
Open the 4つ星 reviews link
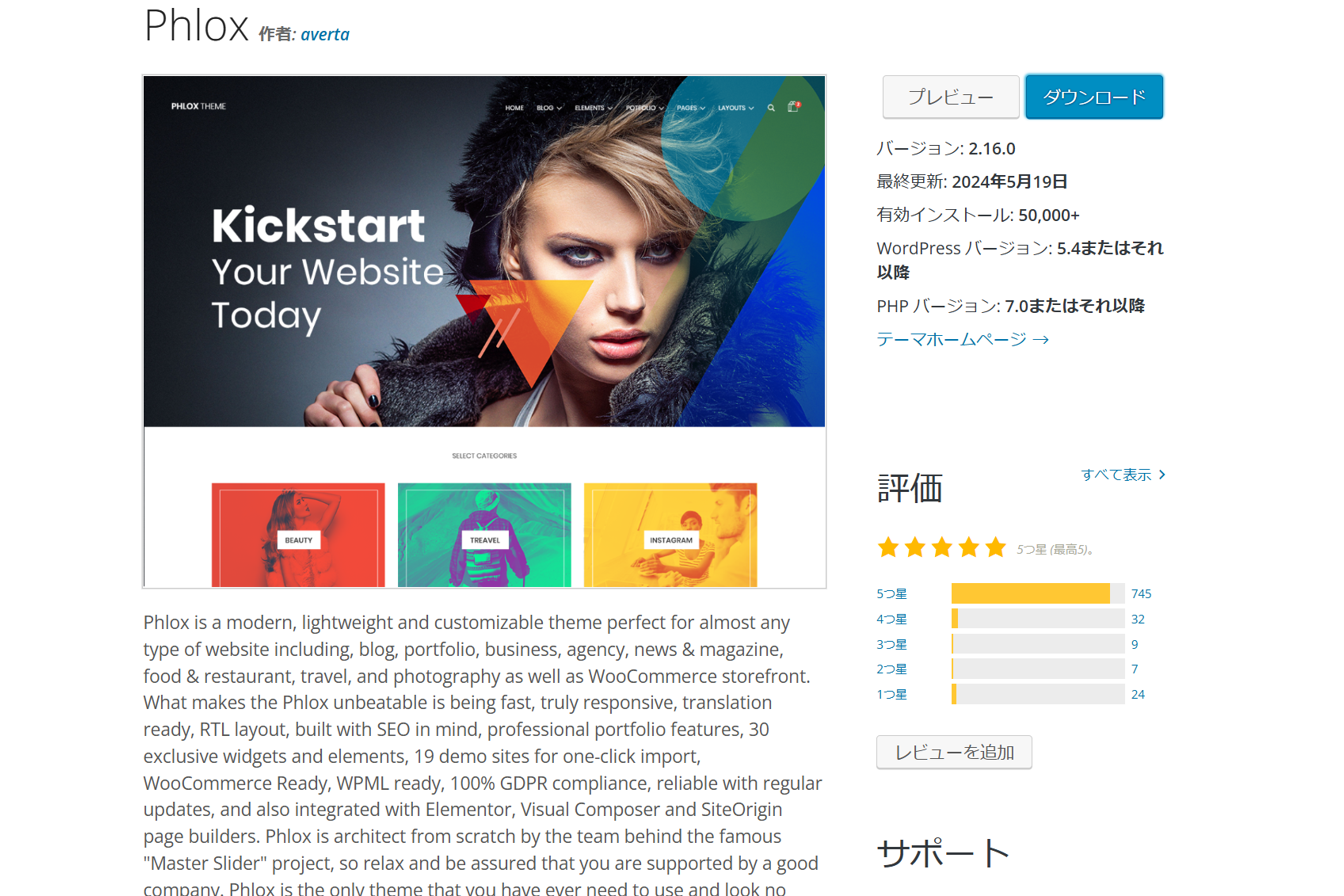[x=891, y=619]
